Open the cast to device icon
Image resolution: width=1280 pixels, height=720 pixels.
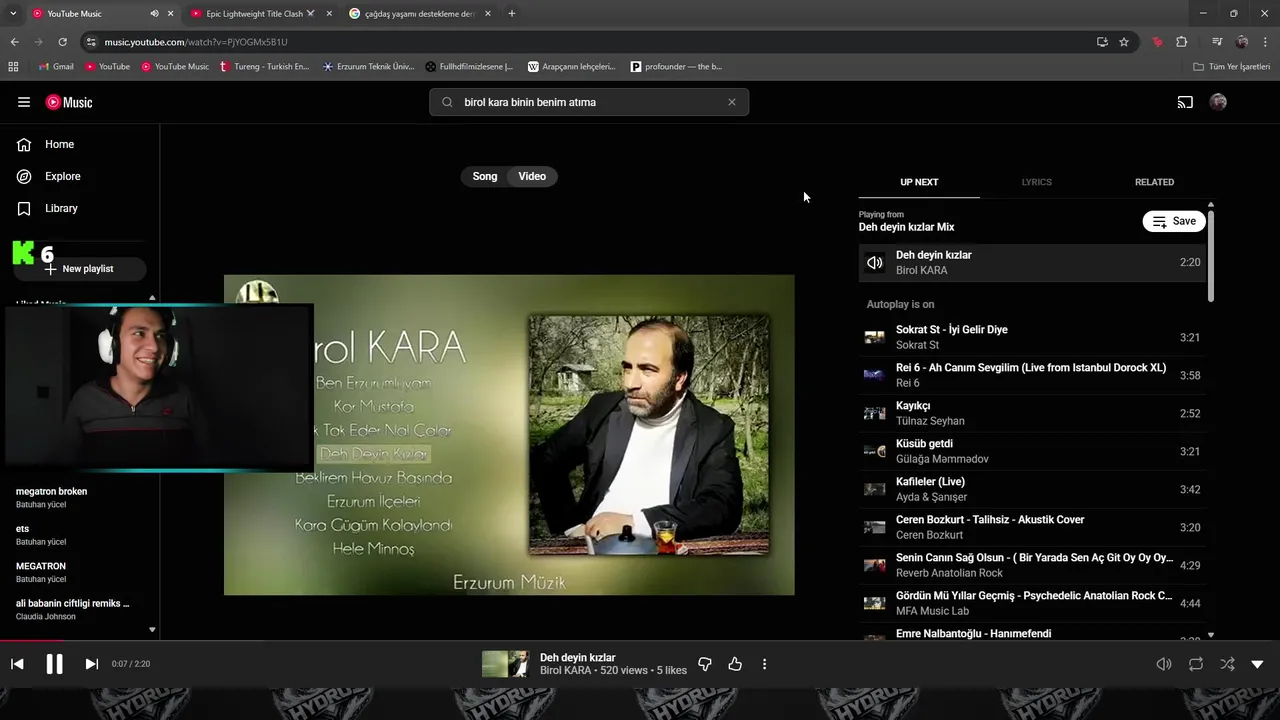pyautogui.click(x=1185, y=102)
